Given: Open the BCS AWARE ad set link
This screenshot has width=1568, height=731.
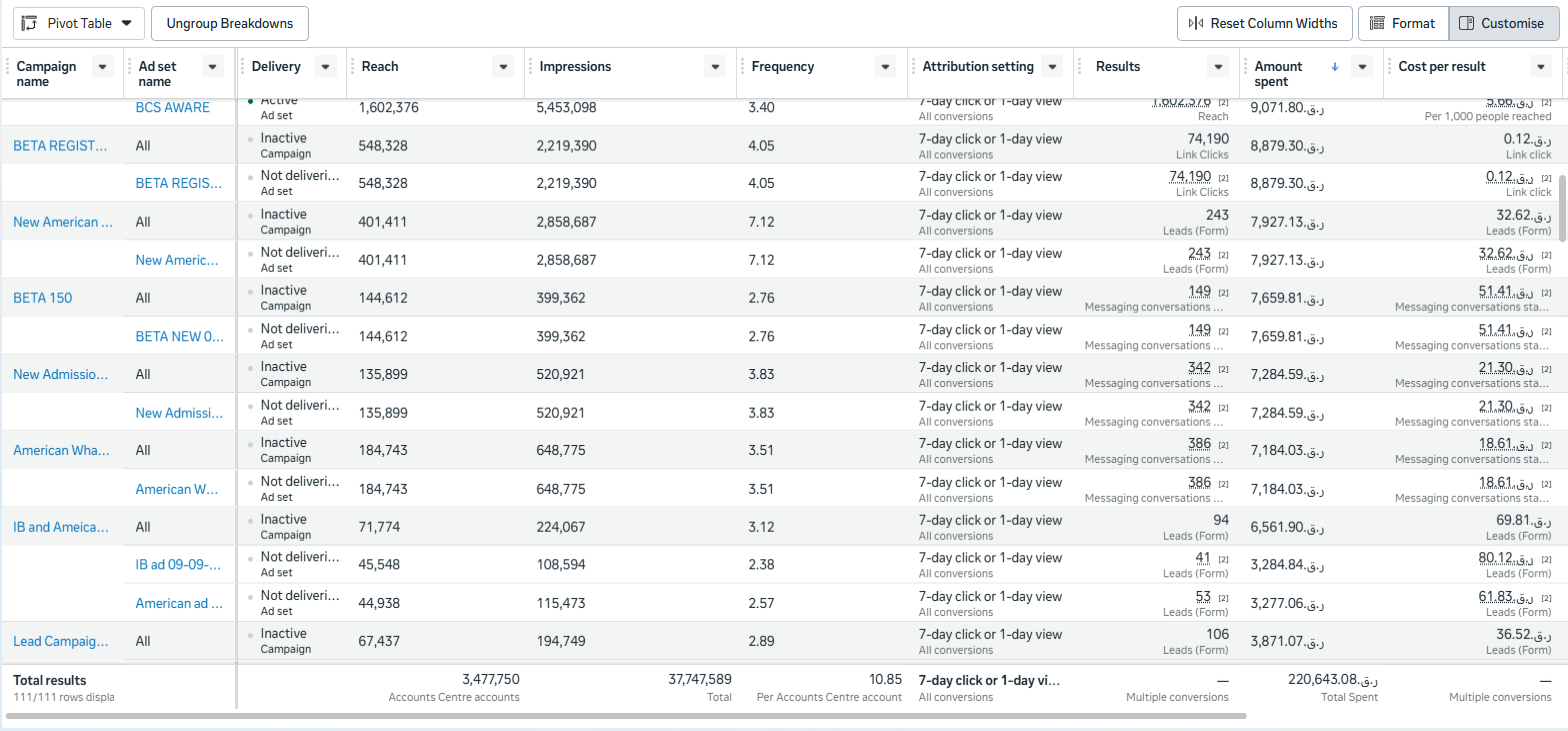Looking at the screenshot, I should [x=172, y=108].
